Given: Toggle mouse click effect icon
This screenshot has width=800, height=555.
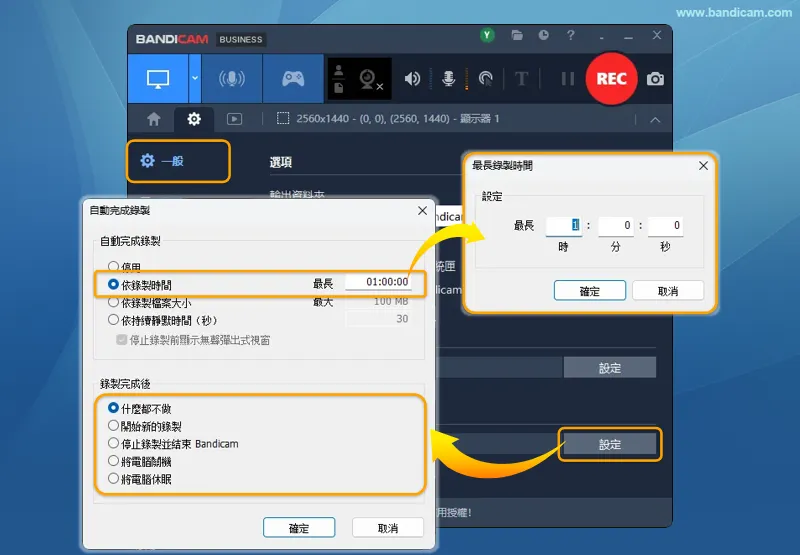Looking at the screenshot, I should pos(486,79).
